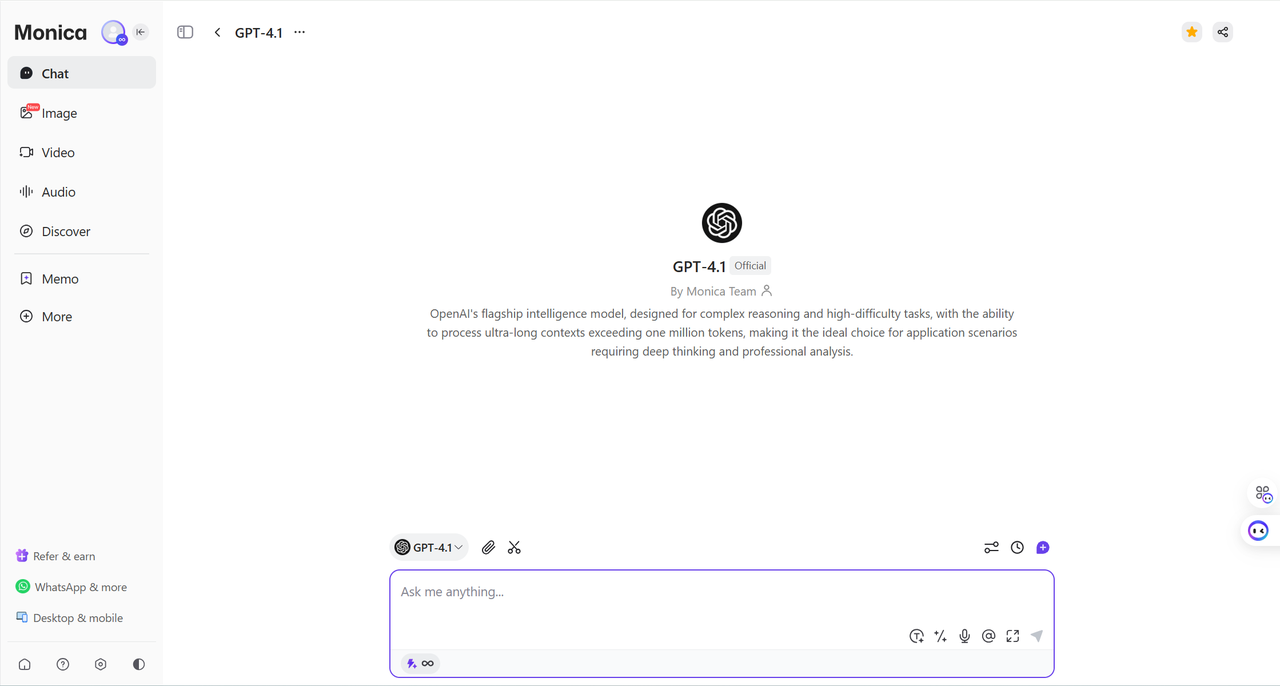This screenshot has width=1280, height=686.
Task: Click the Refer & earn link
Action: (x=56, y=556)
